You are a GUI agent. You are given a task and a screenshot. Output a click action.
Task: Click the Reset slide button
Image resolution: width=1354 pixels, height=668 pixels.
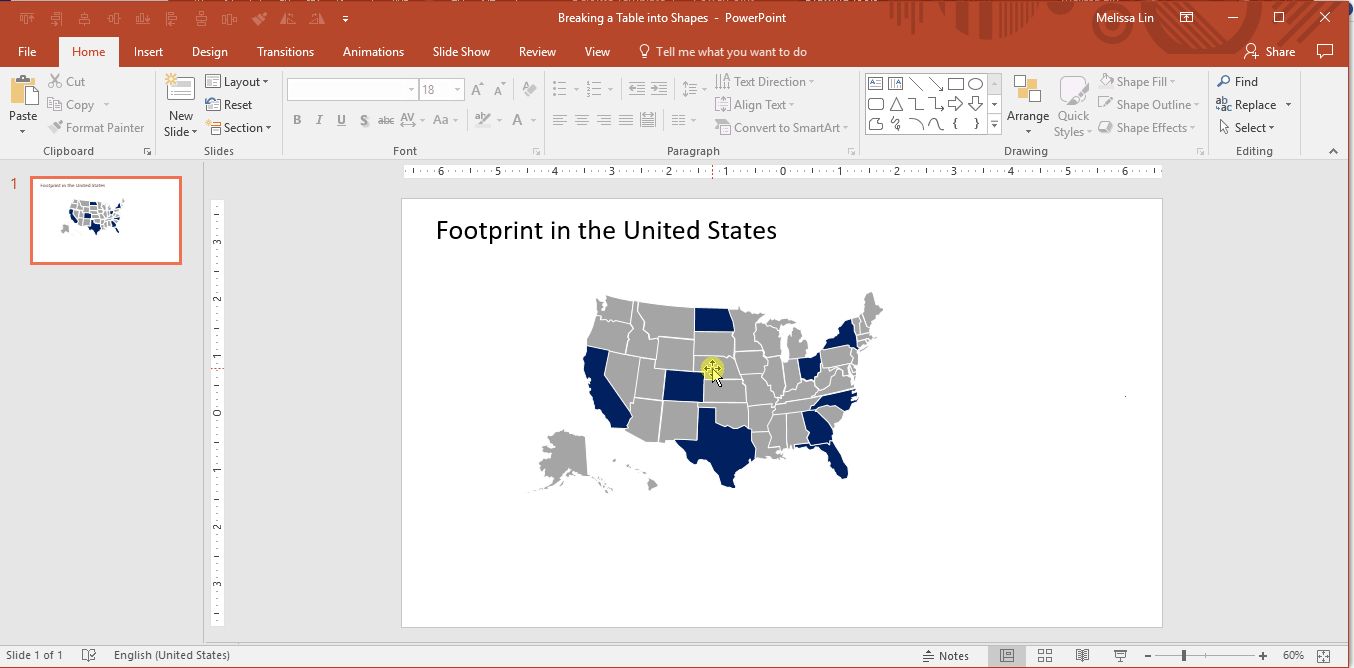point(229,105)
